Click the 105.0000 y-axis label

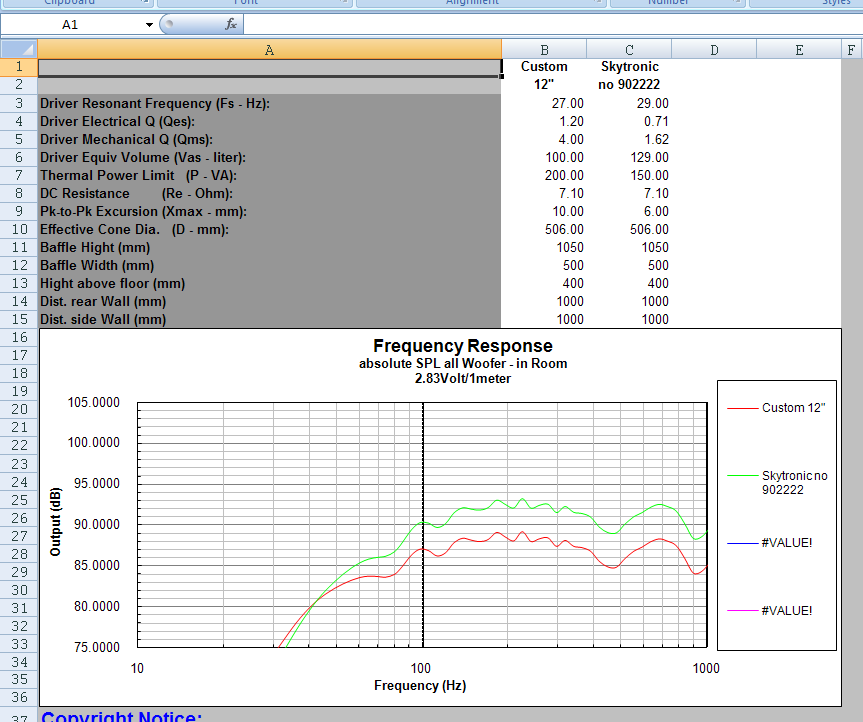point(94,402)
